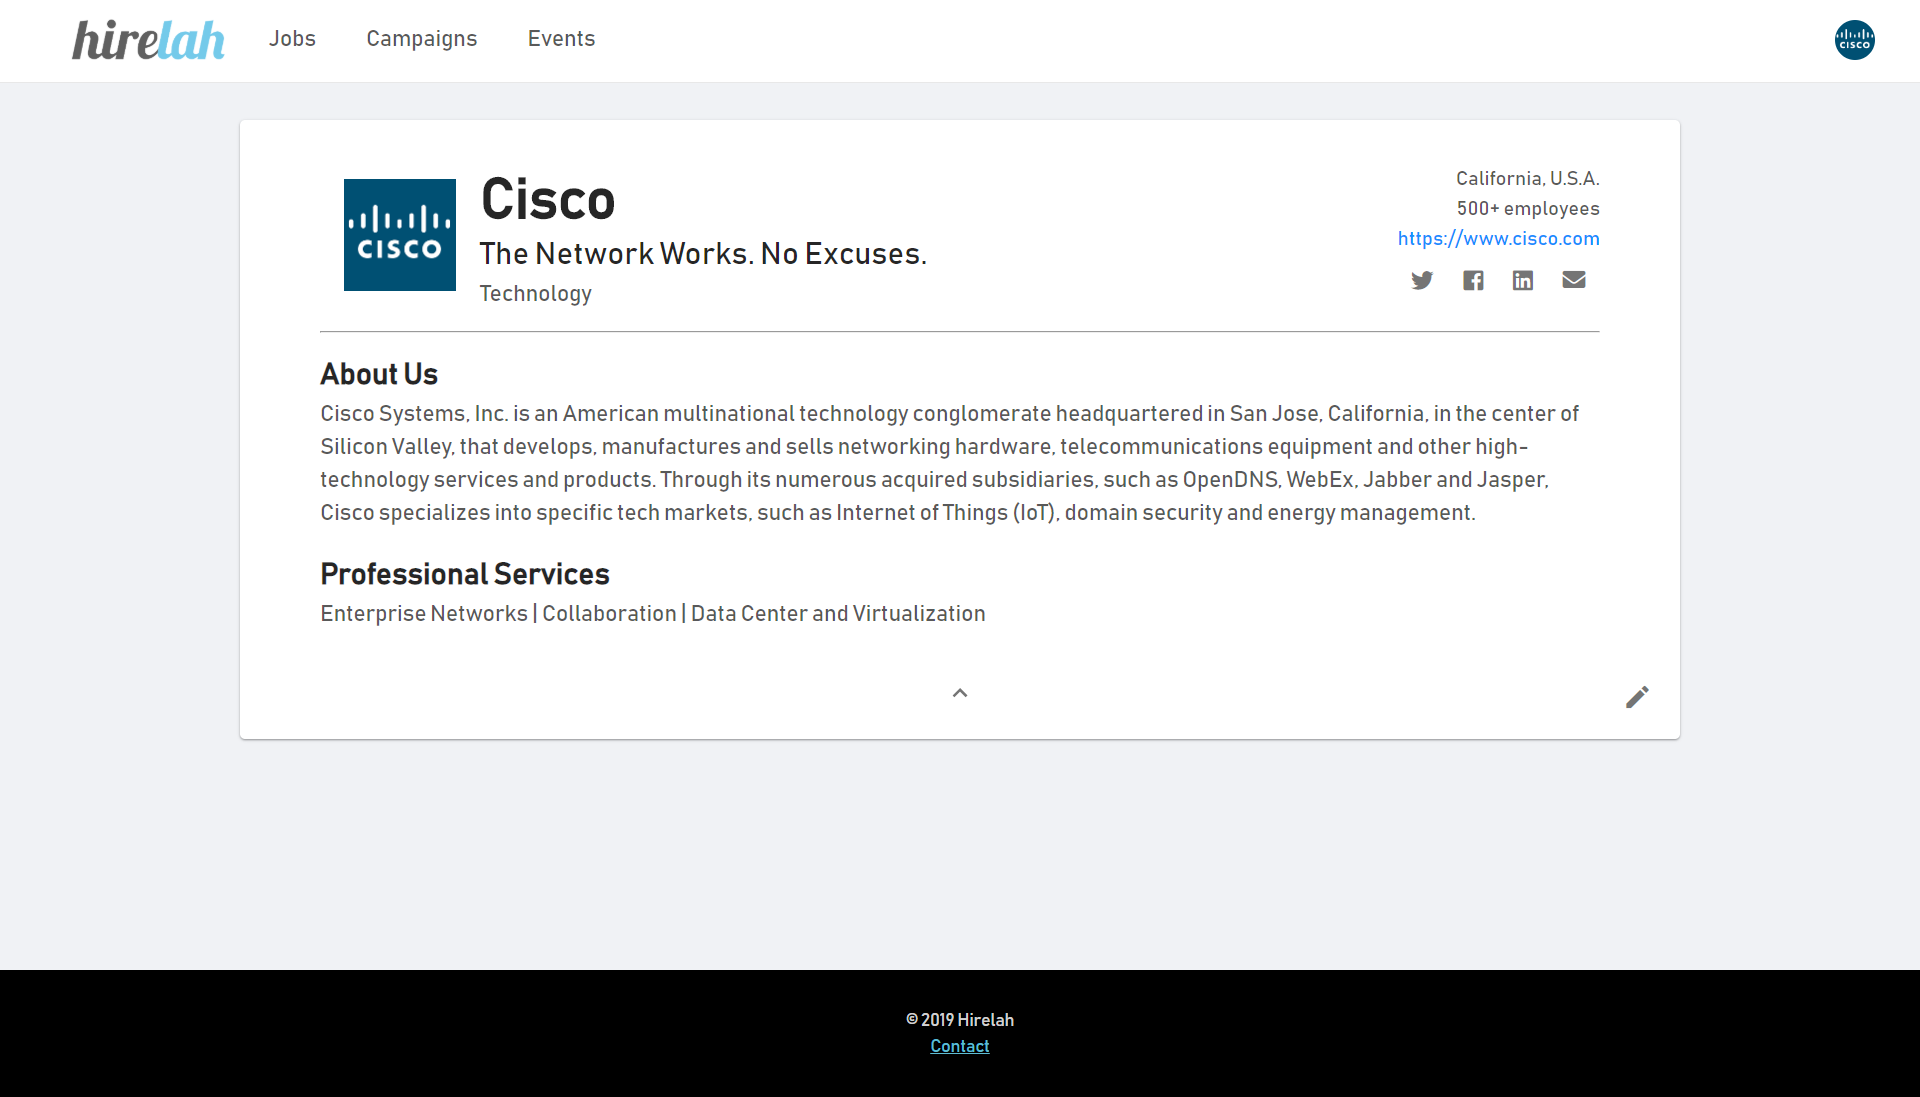Viewport: 1920px width, 1097px height.
Task: Open Cisco's LinkedIn page icon
Action: click(x=1523, y=280)
